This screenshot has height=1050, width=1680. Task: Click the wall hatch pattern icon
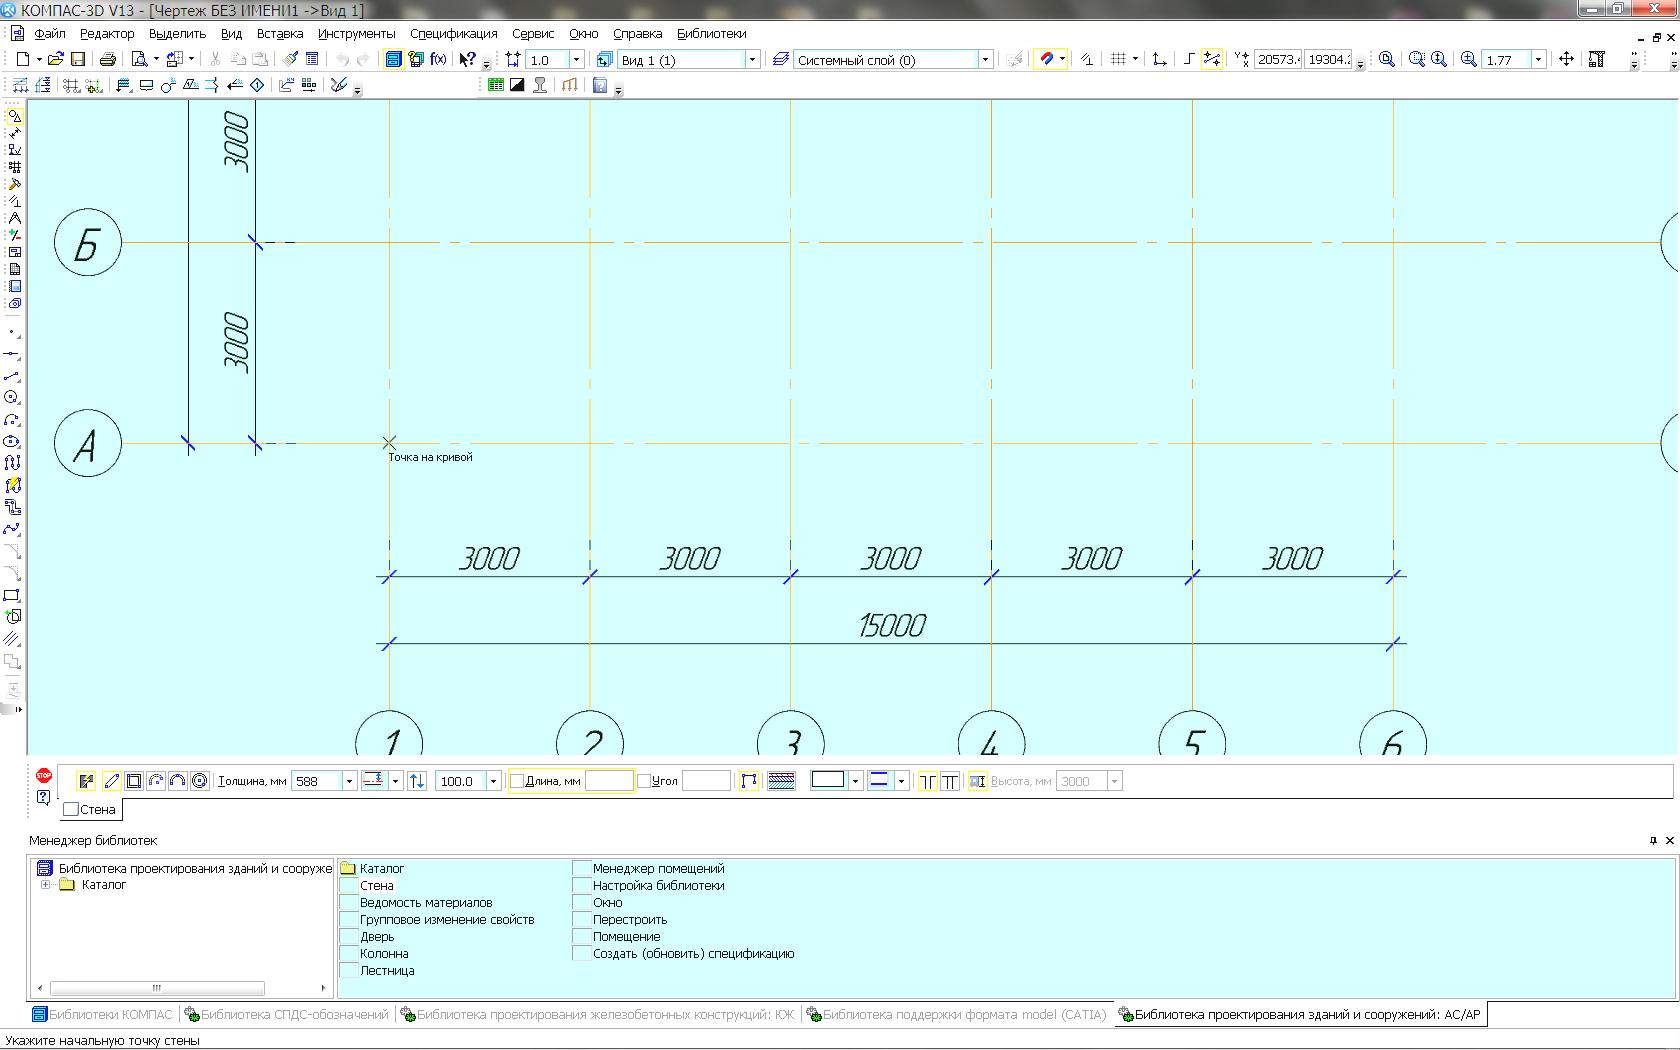(781, 781)
